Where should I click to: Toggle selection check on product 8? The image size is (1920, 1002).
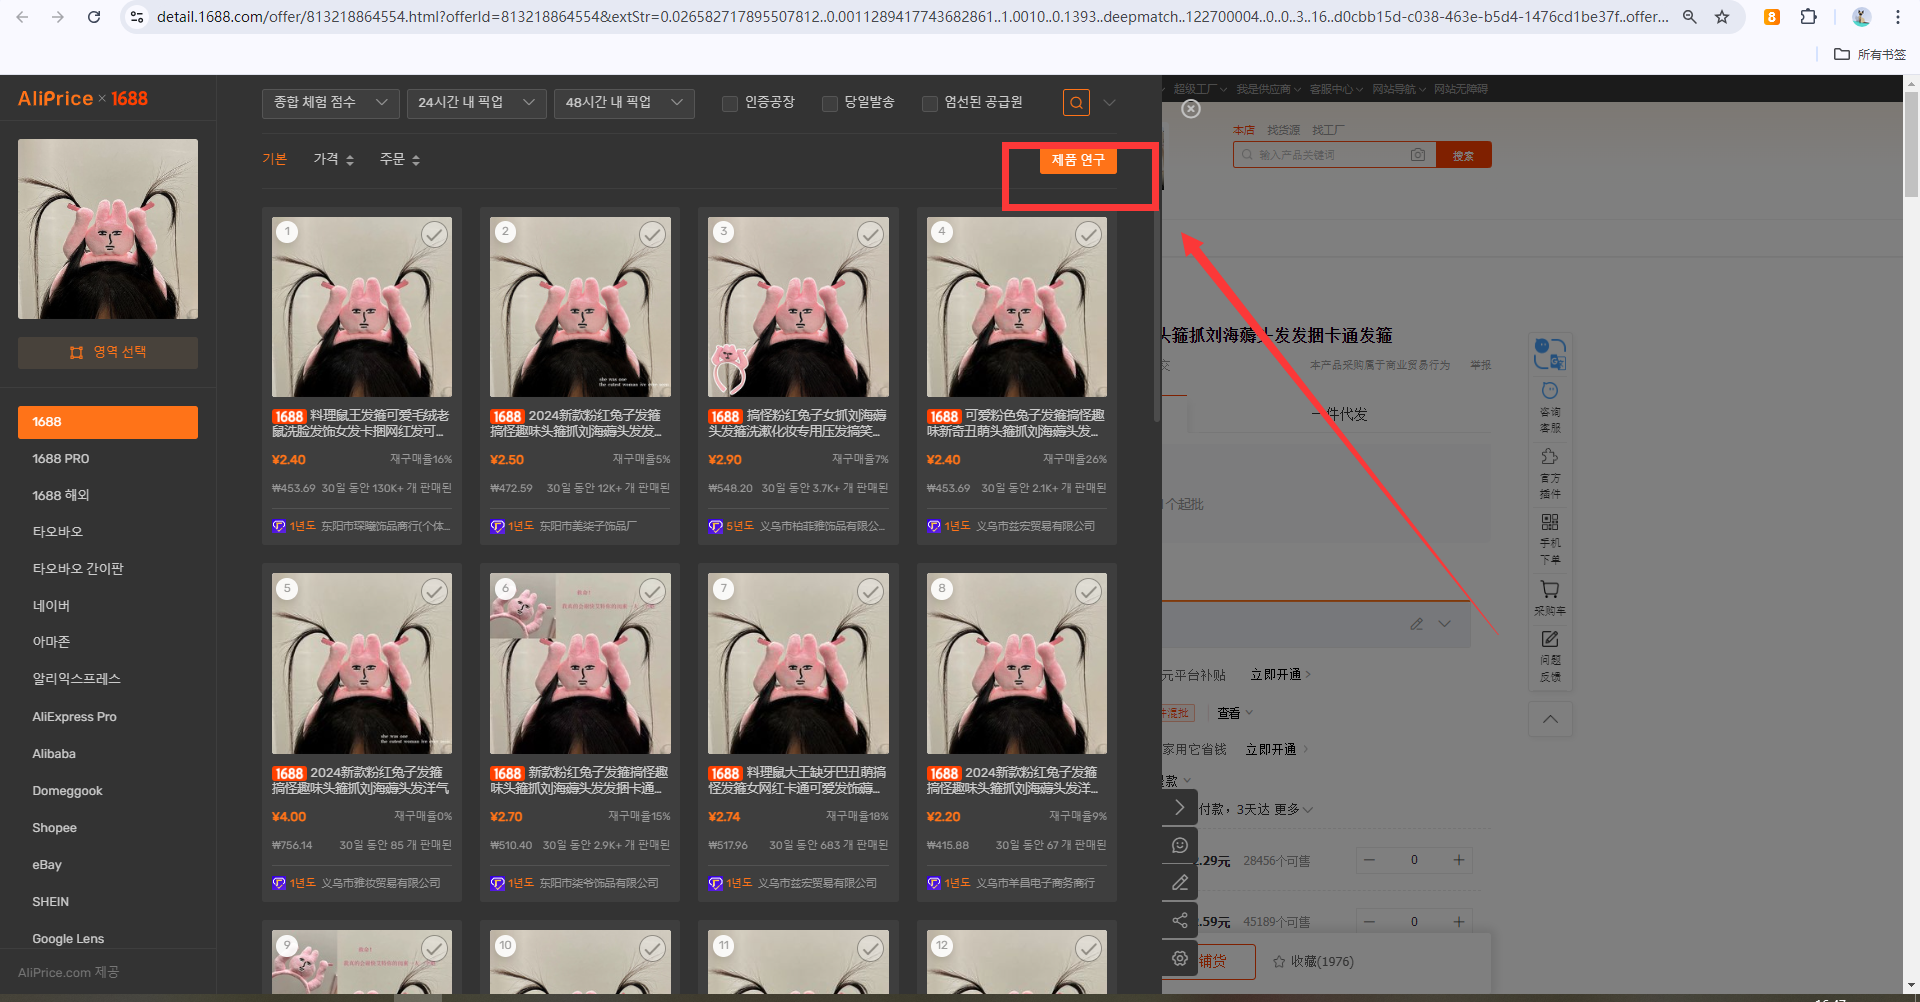(x=1088, y=591)
